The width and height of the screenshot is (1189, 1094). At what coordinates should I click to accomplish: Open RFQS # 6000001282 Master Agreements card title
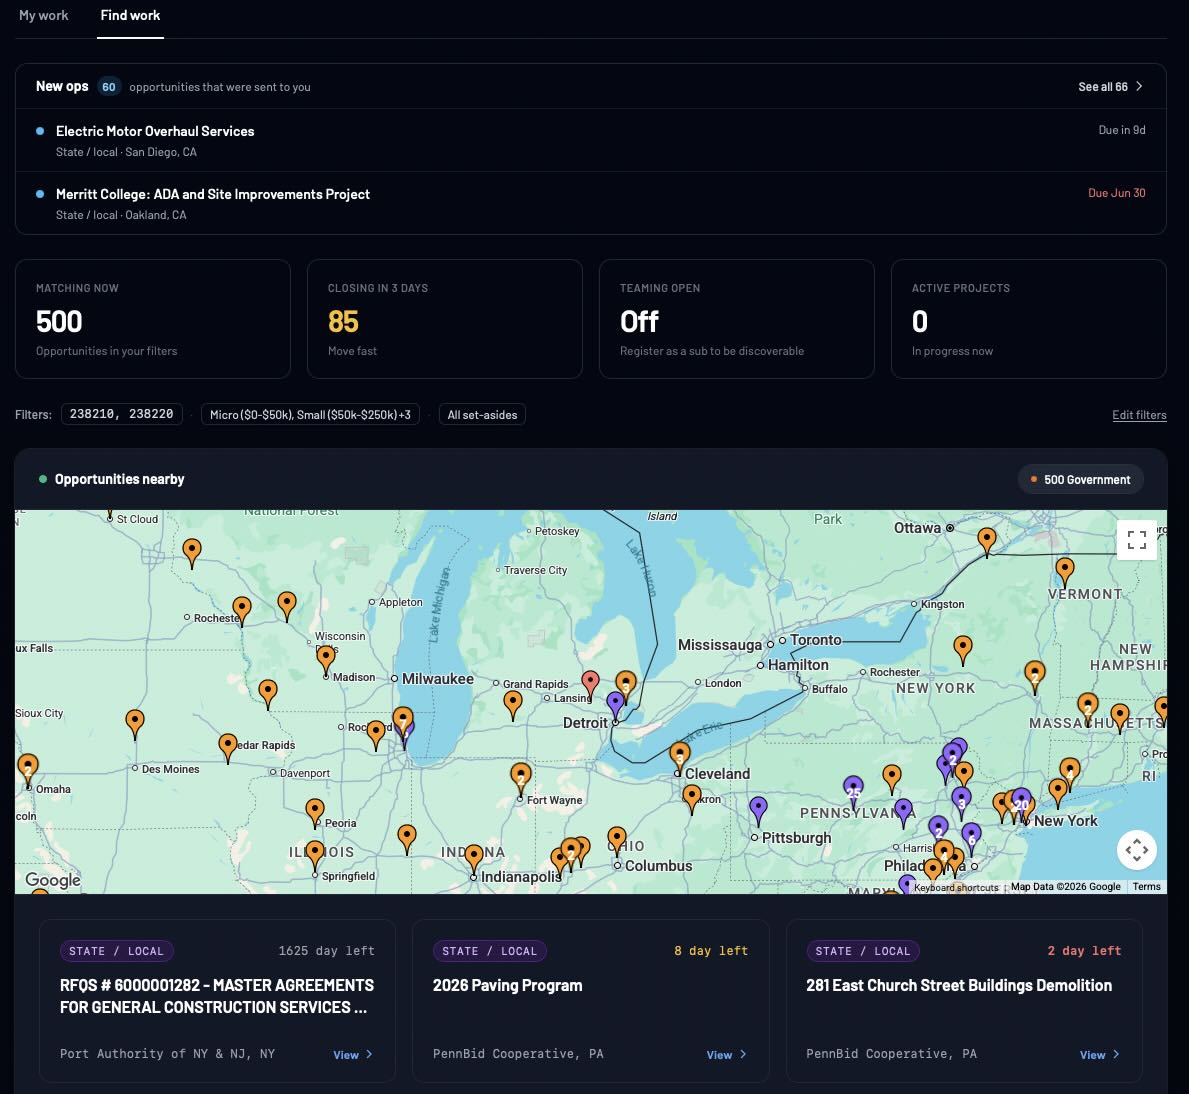point(217,996)
